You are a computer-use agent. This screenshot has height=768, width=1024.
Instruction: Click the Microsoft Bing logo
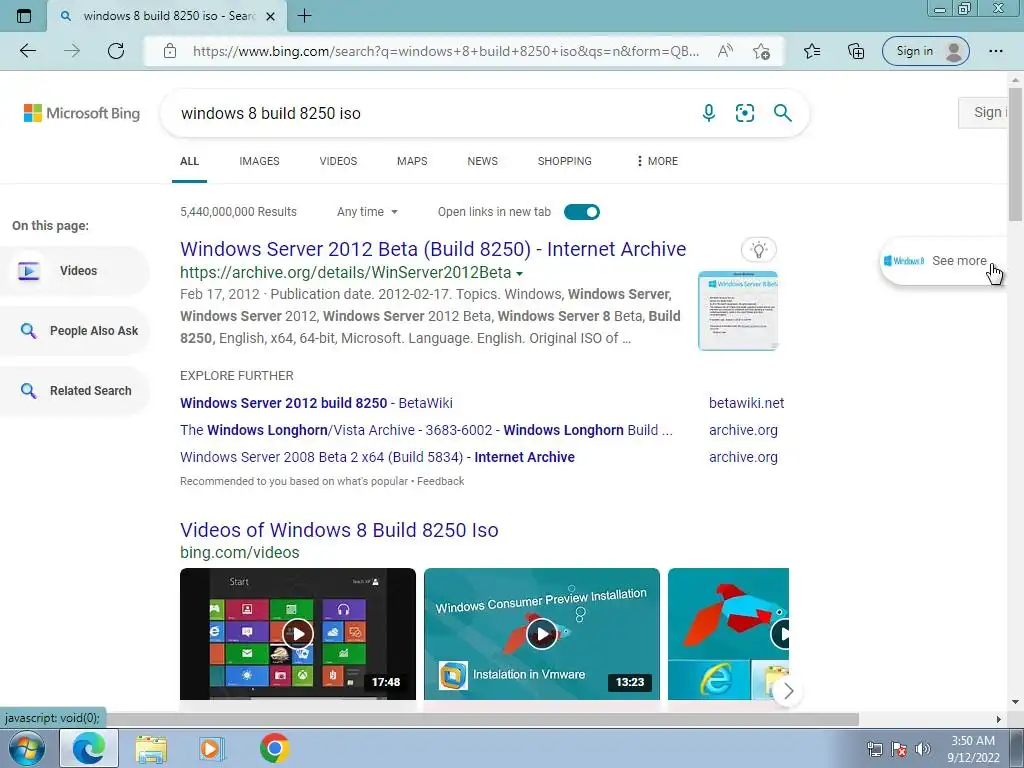[x=82, y=113]
